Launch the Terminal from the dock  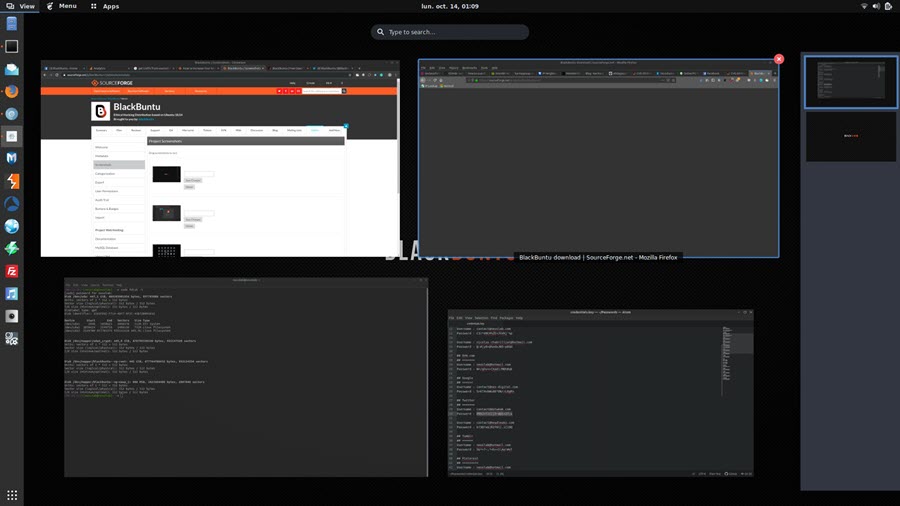pos(11,46)
